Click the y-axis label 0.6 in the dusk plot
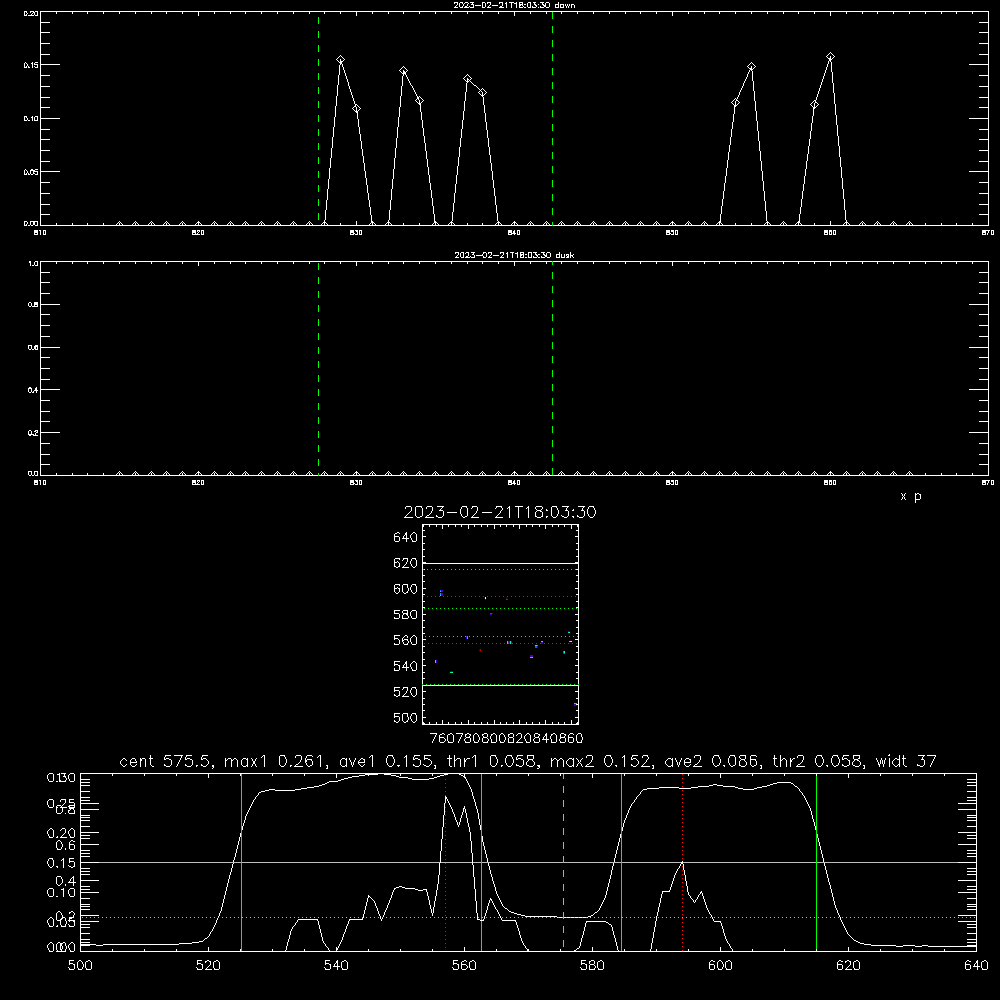This screenshot has height=1000, width=1000. pos(33,348)
